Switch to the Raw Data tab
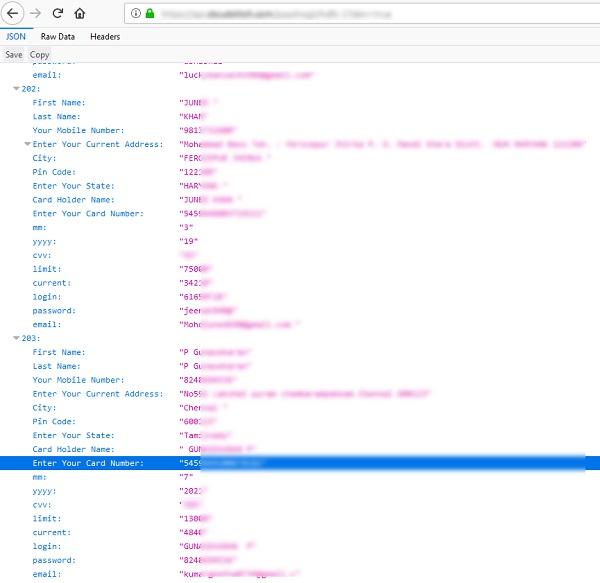This screenshot has height=583, width=600. click(x=58, y=37)
